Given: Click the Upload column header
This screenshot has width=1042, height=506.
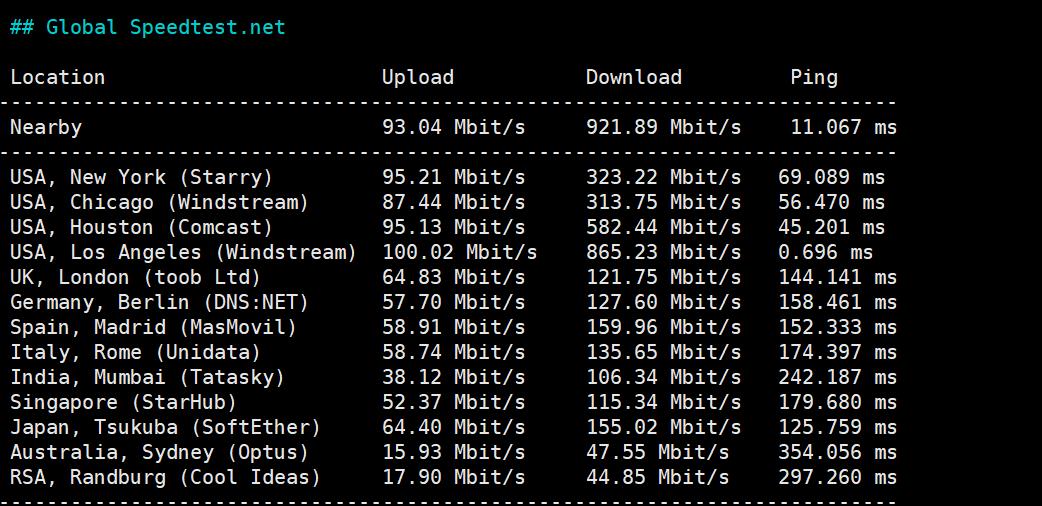Looking at the screenshot, I should [x=417, y=77].
